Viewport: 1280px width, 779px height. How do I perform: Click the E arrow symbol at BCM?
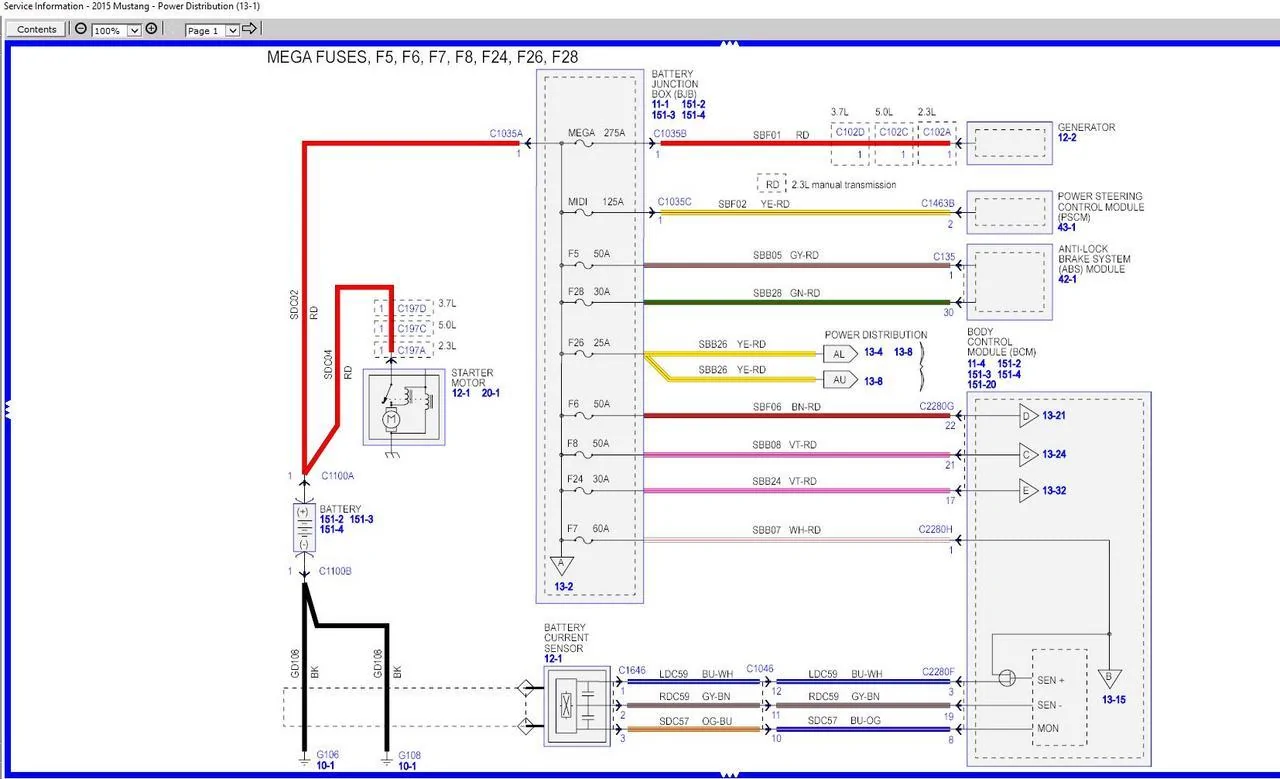[x=1028, y=491]
